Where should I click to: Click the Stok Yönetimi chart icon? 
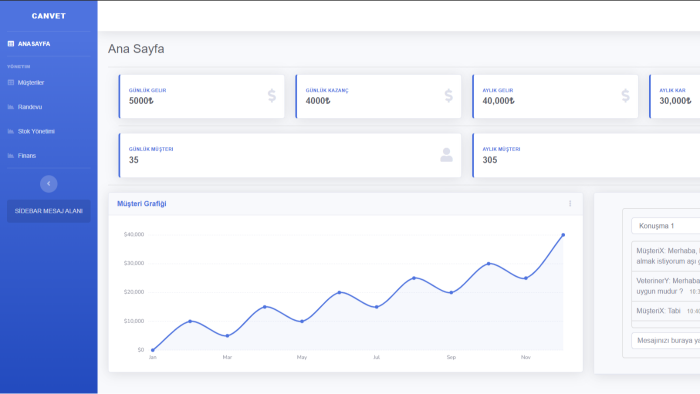coord(11,131)
